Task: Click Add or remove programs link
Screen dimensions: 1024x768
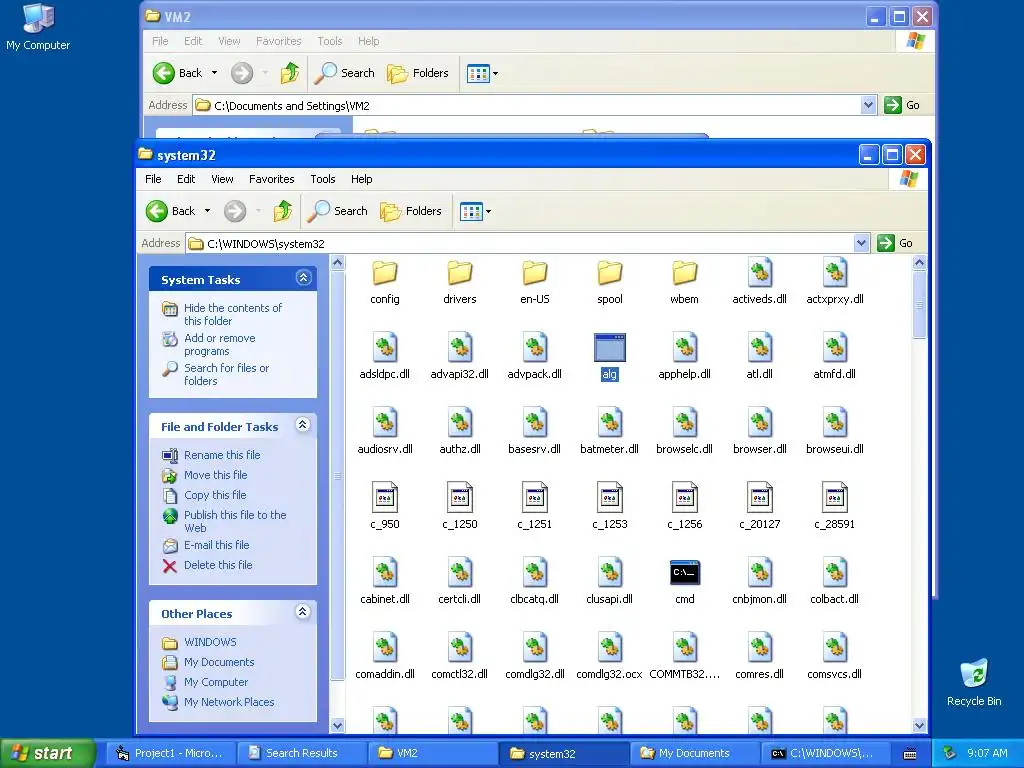Action: [x=219, y=344]
